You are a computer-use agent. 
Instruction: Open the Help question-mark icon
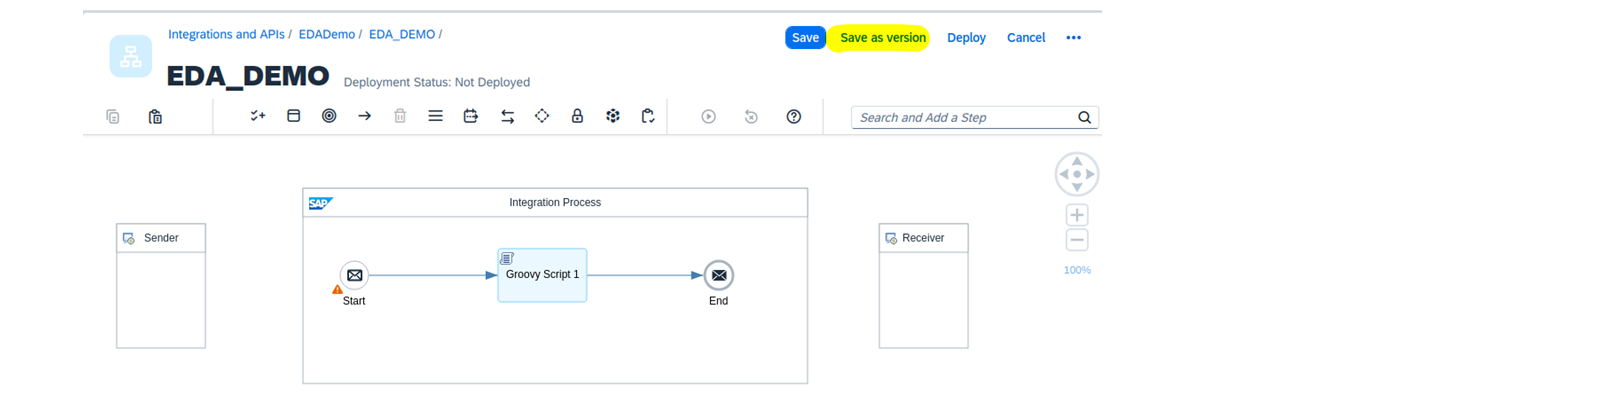point(794,117)
